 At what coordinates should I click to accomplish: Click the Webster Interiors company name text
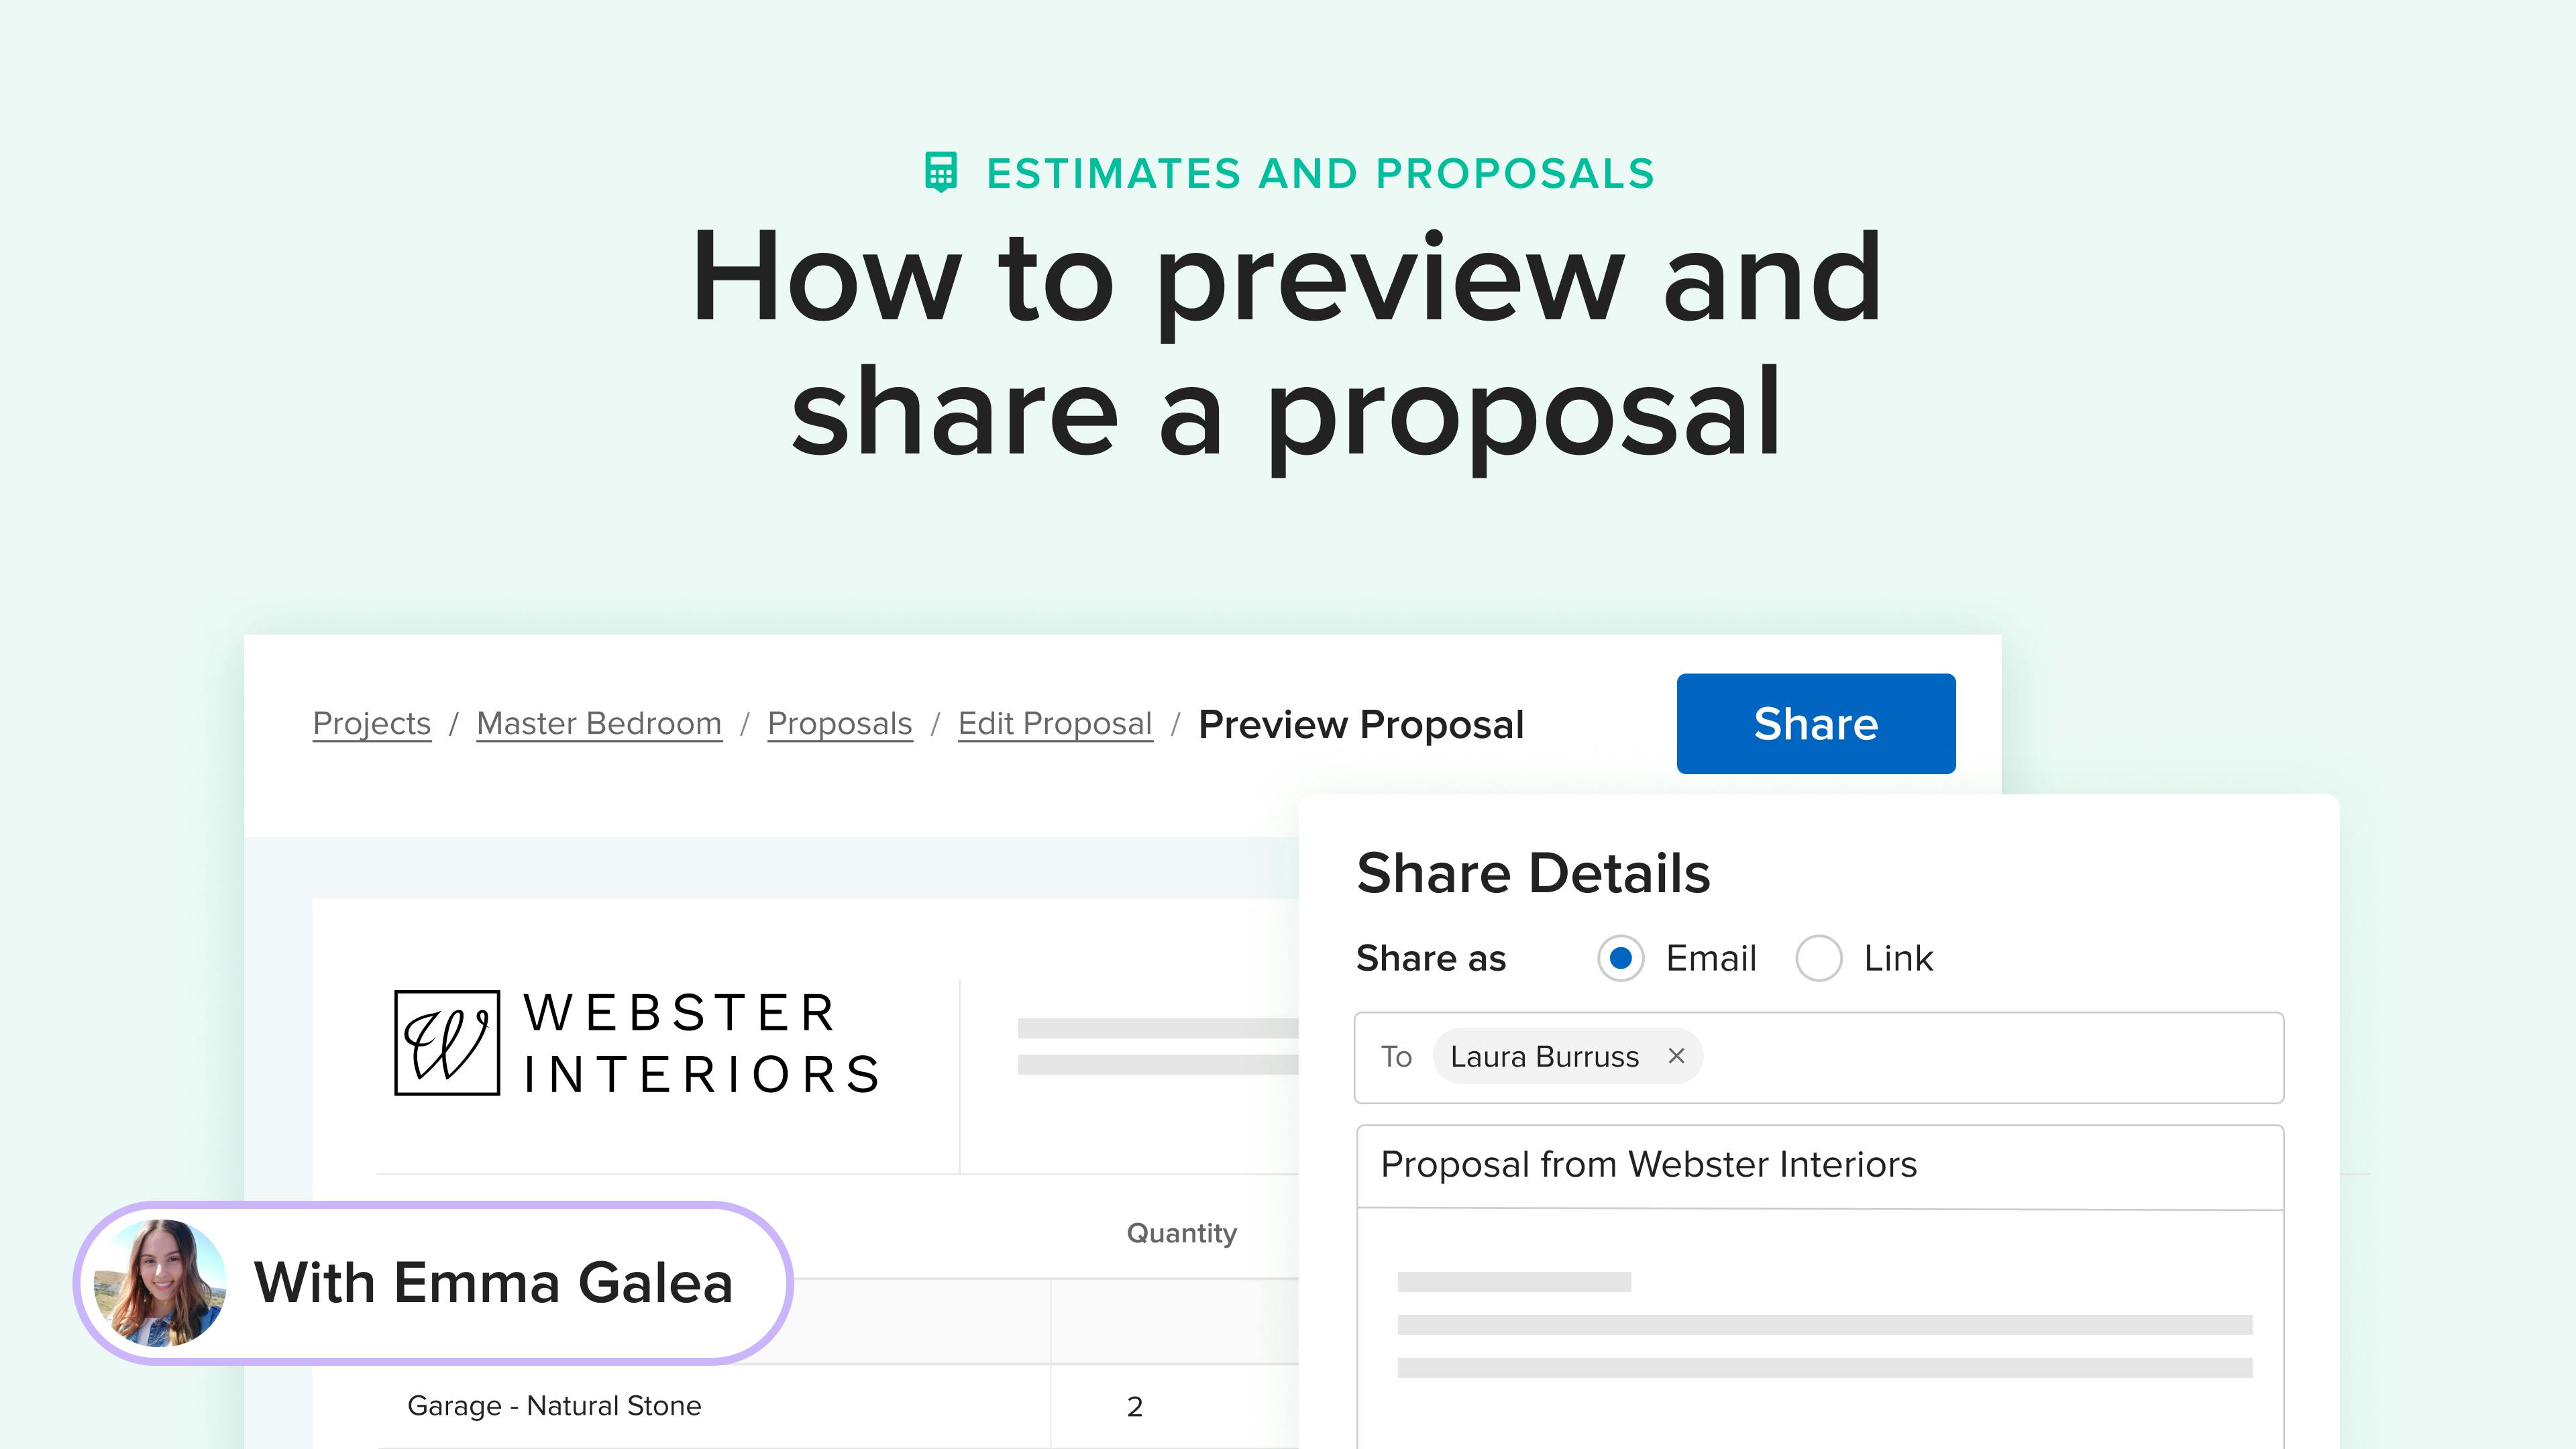701,1043
